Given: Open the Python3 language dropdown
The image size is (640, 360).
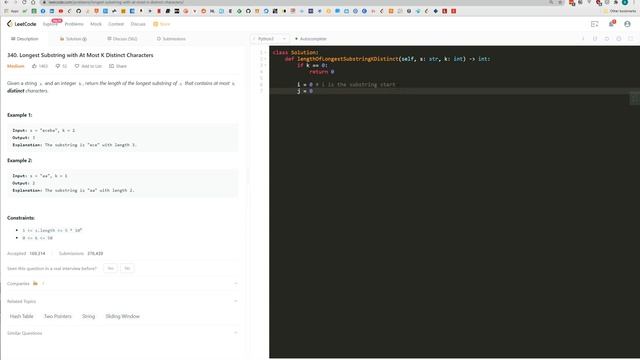Looking at the screenshot, I should pos(270,39).
